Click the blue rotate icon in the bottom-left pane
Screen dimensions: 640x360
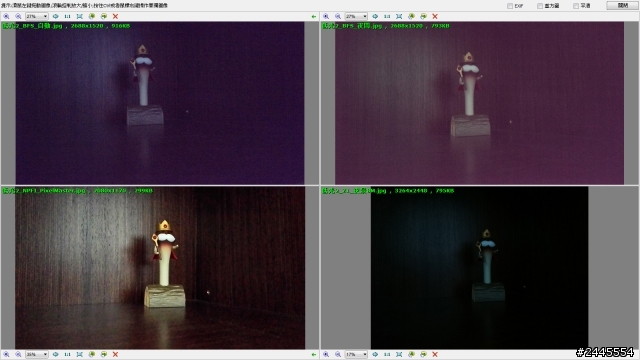pos(56,354)
